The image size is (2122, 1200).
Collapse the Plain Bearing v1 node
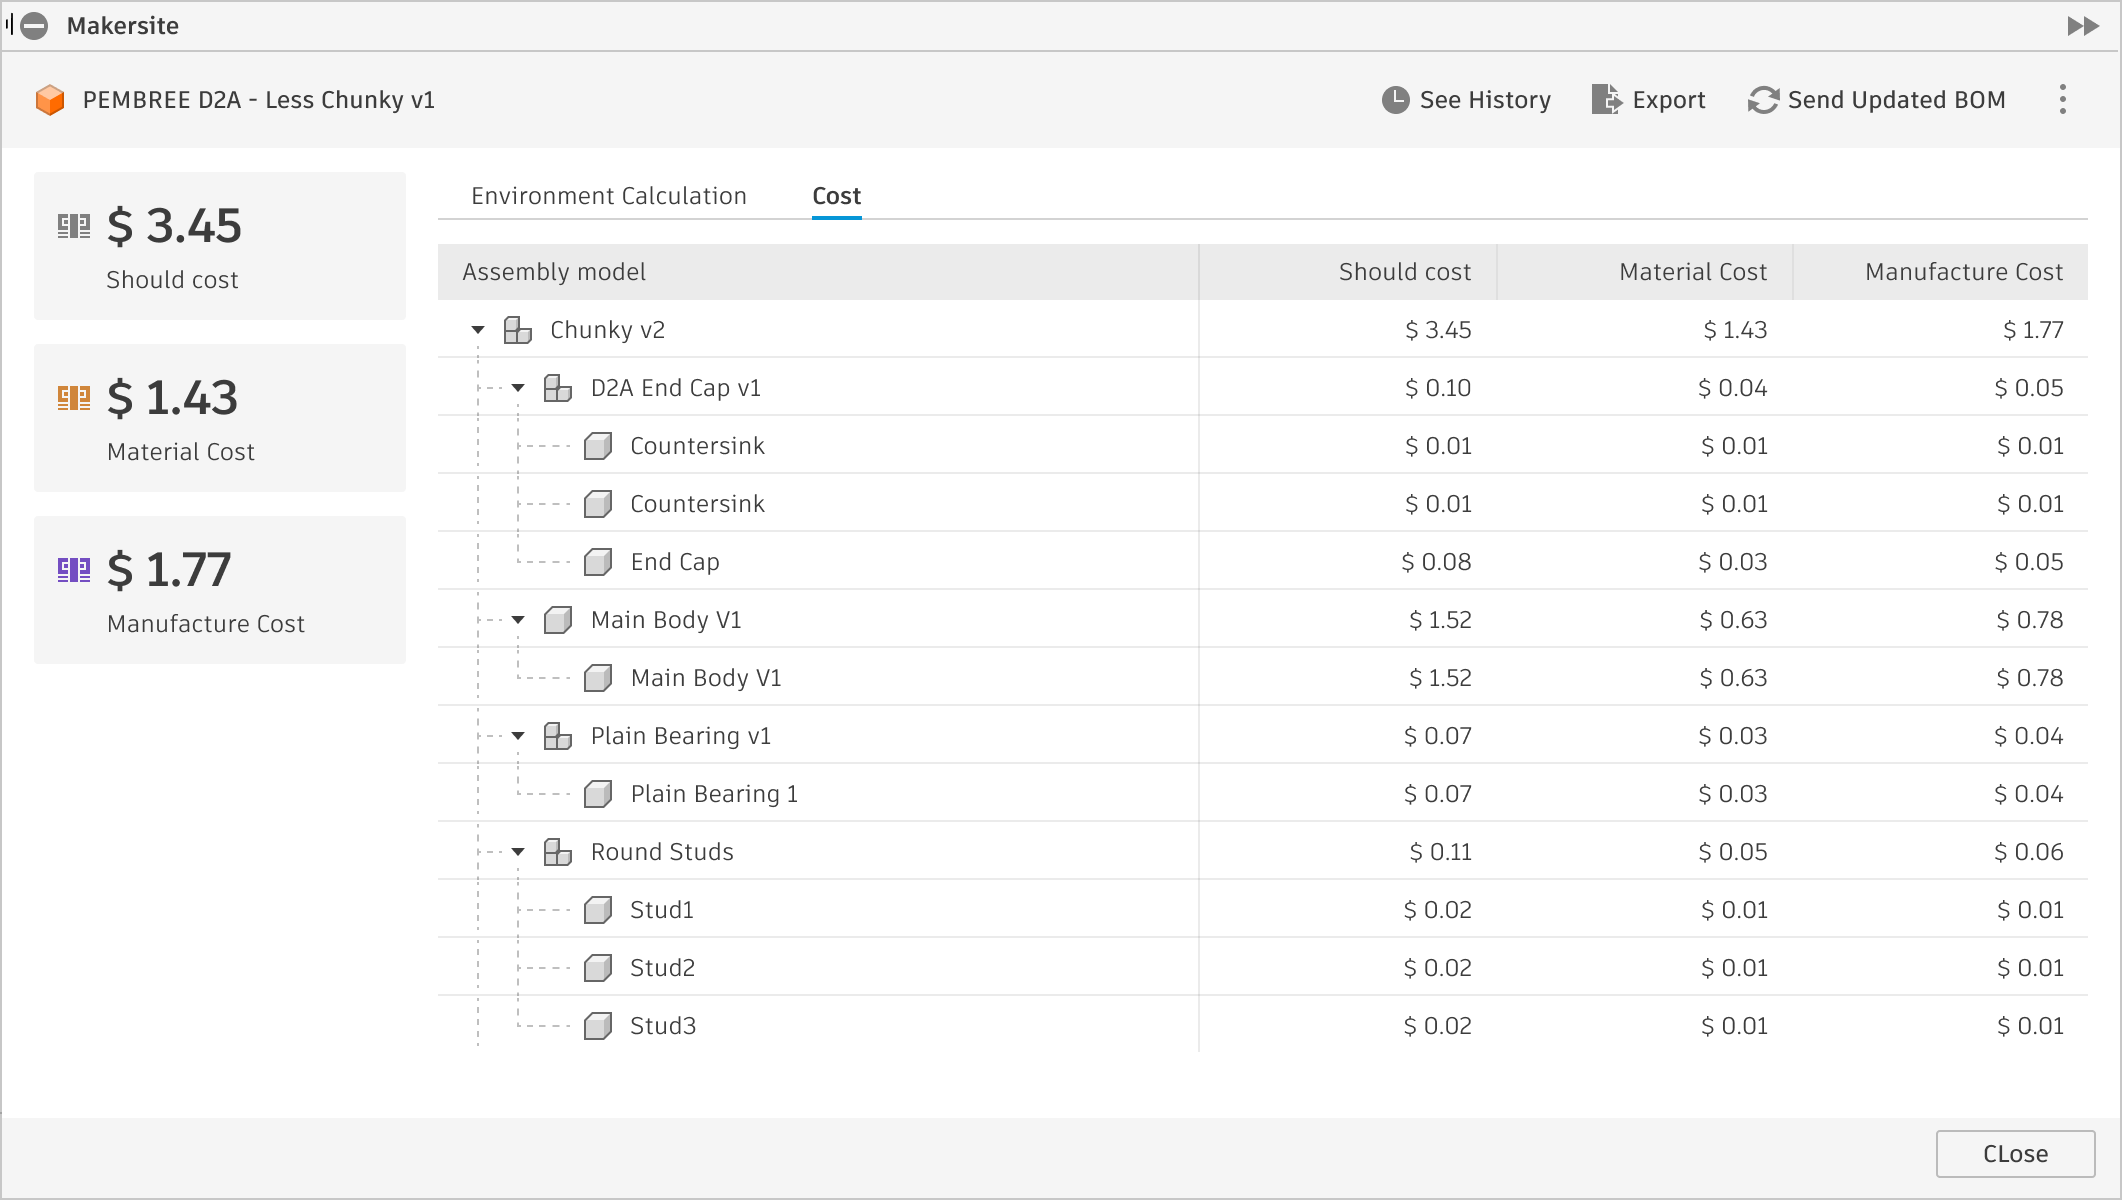(x=518, y=736)
